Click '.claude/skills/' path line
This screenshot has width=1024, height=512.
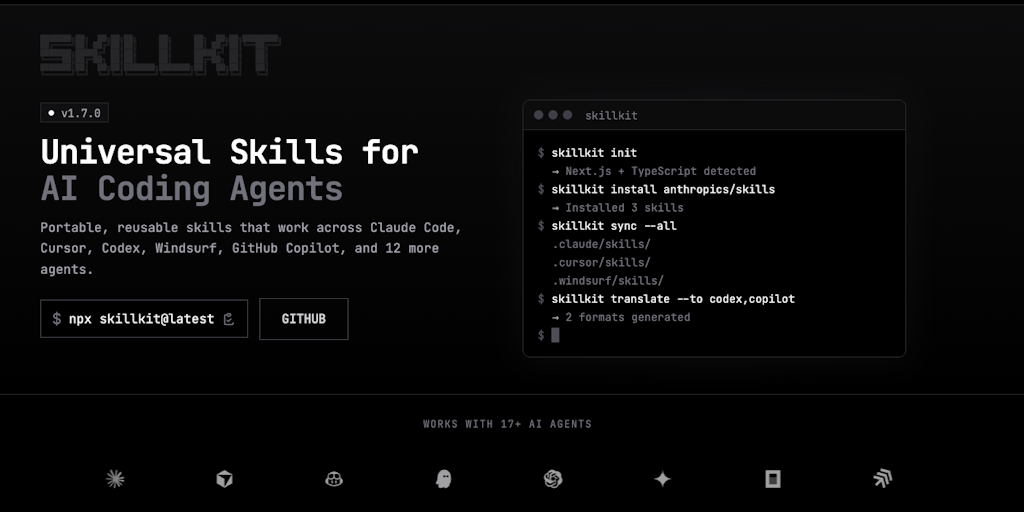(x=601, y=244)
